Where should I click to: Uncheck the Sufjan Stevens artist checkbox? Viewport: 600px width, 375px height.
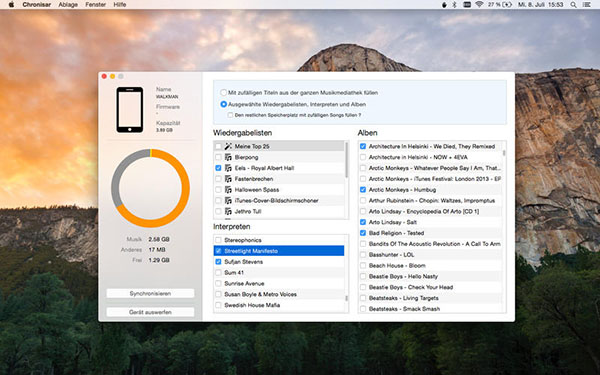tap(218, 262)
